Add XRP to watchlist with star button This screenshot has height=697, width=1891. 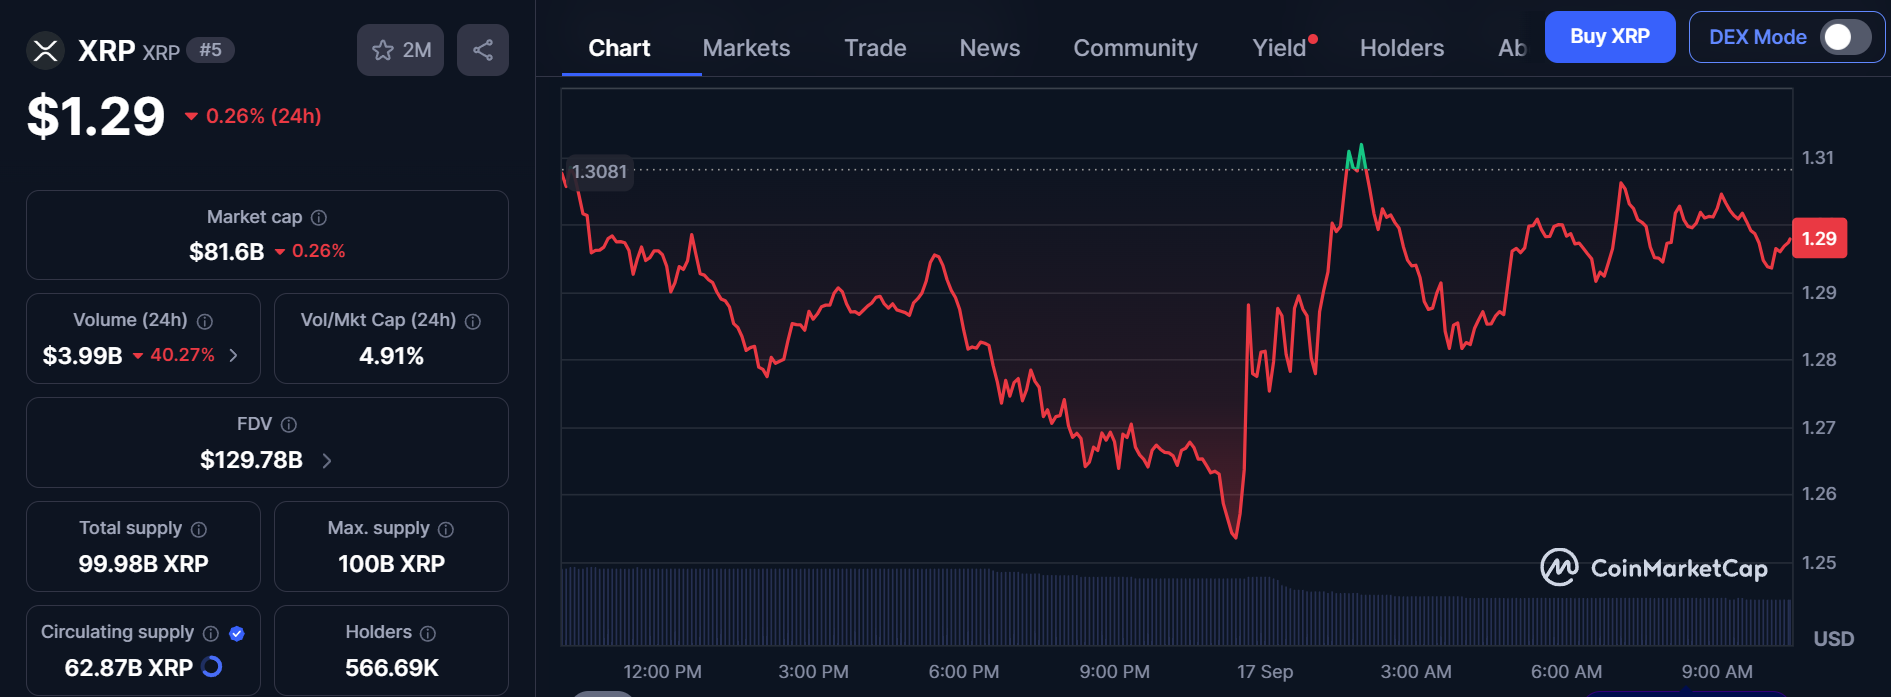[400, 50]
